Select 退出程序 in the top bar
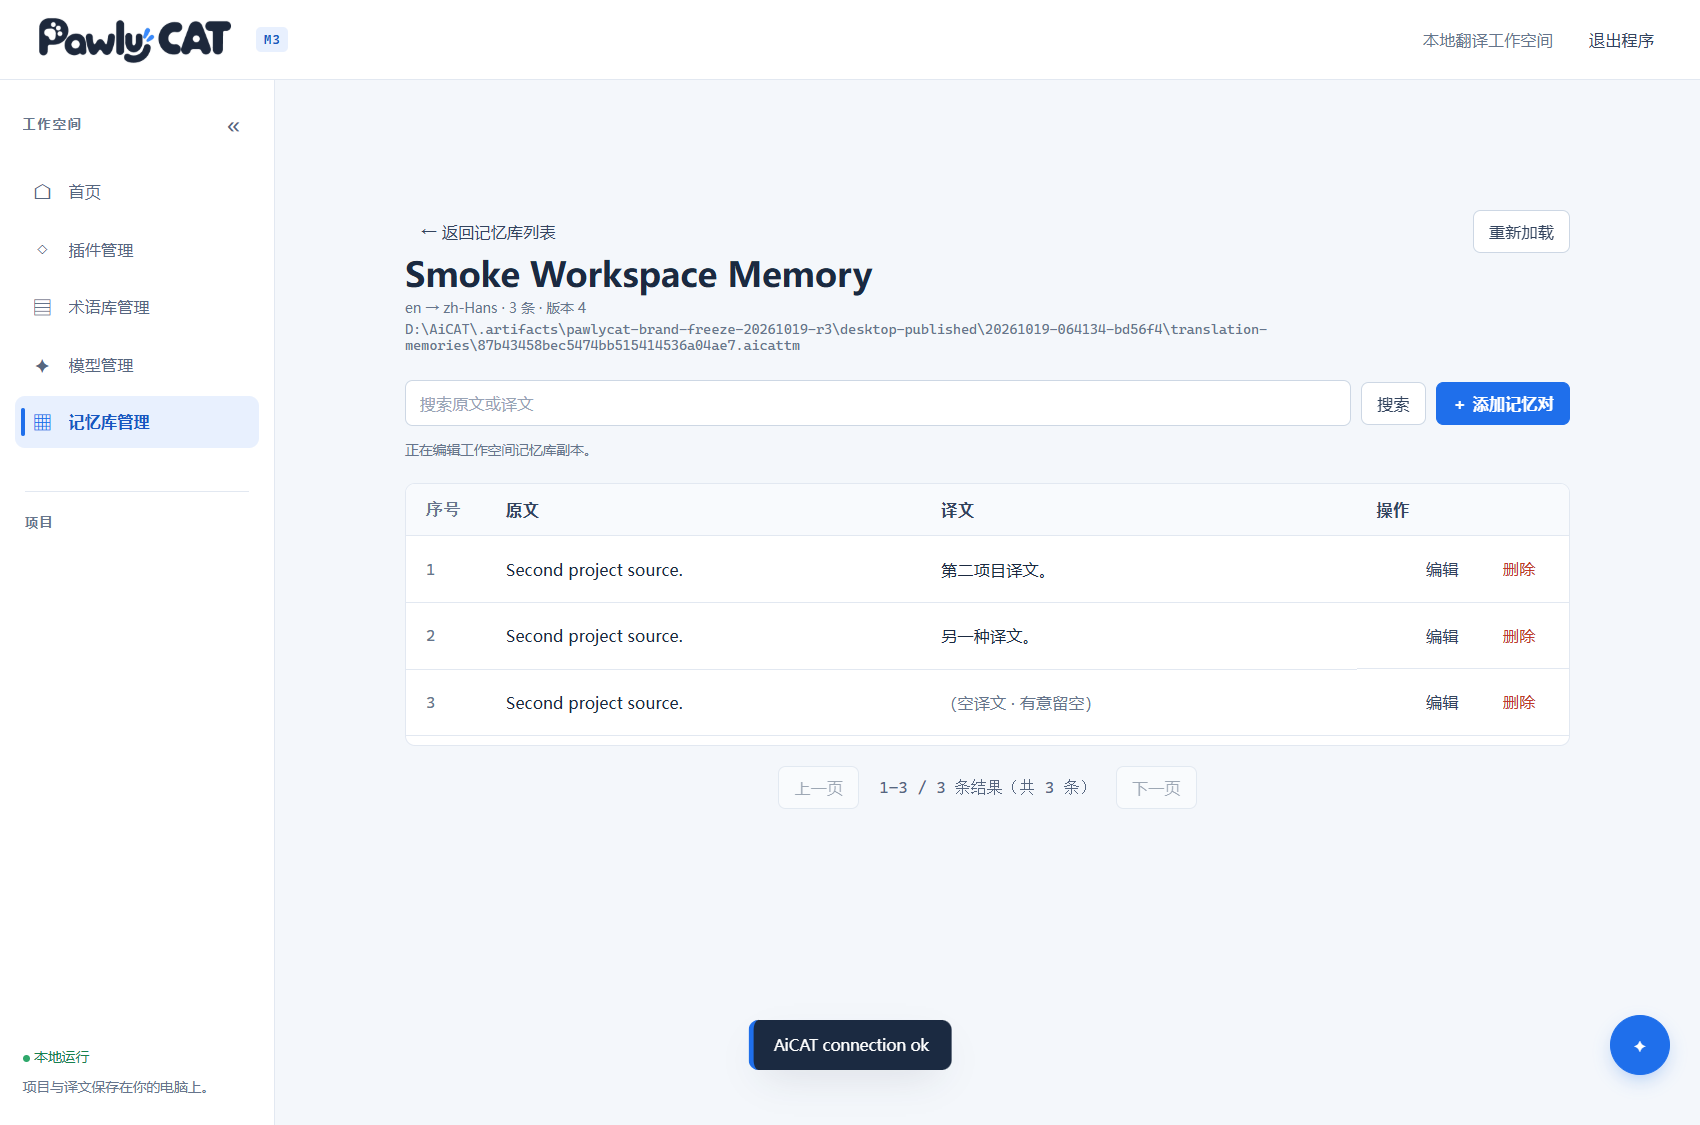The image size is (1700, 1125). (x=1621, y=40)
